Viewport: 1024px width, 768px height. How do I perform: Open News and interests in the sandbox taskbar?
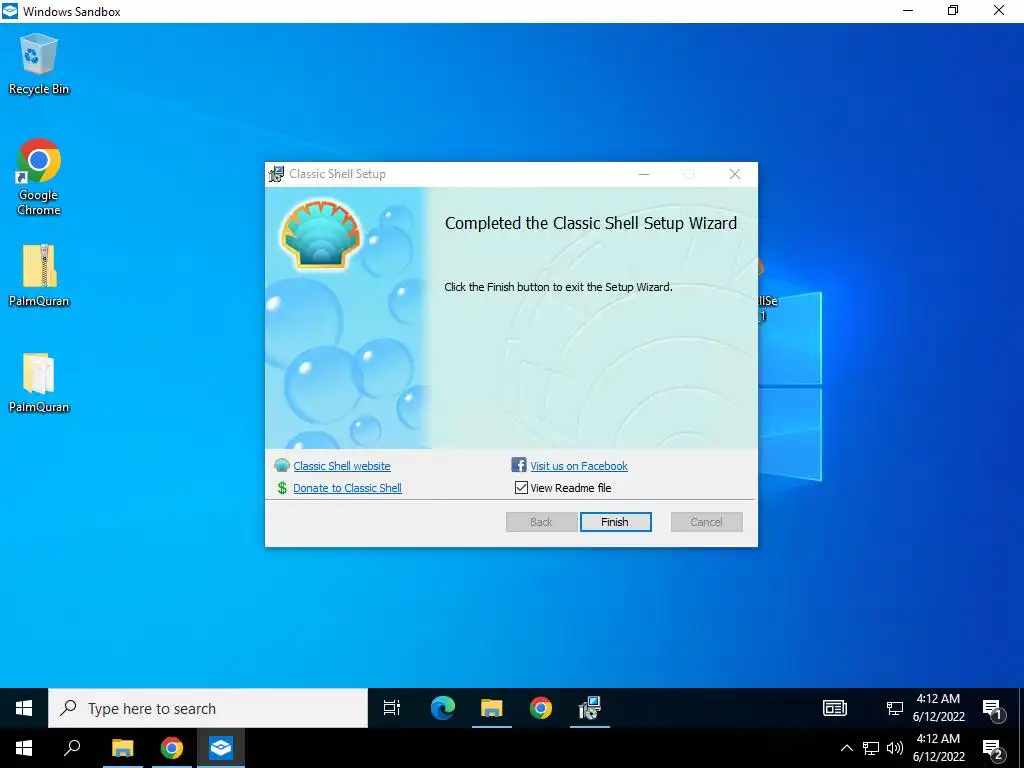[x=835, y=708]
